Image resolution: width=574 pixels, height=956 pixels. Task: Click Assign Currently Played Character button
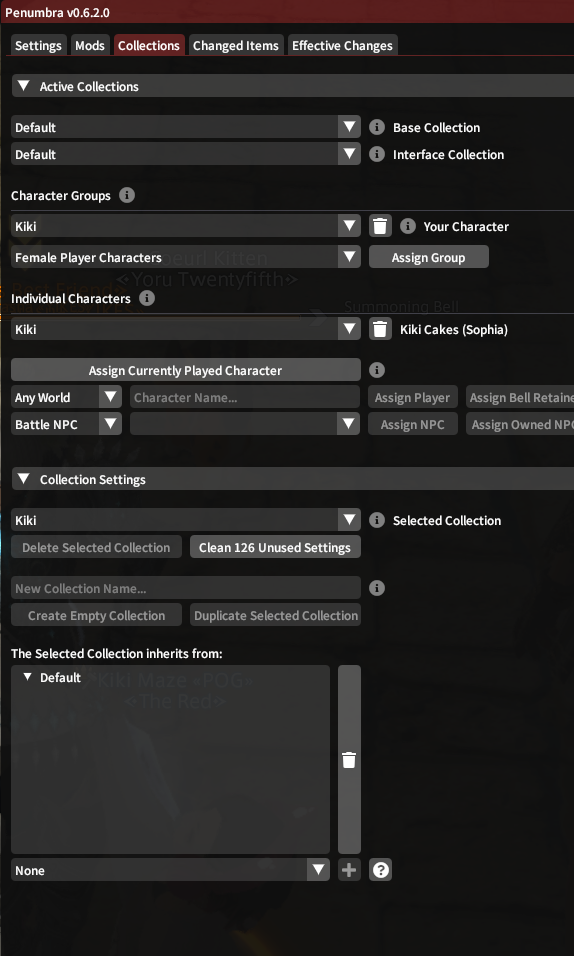point(185,370)
